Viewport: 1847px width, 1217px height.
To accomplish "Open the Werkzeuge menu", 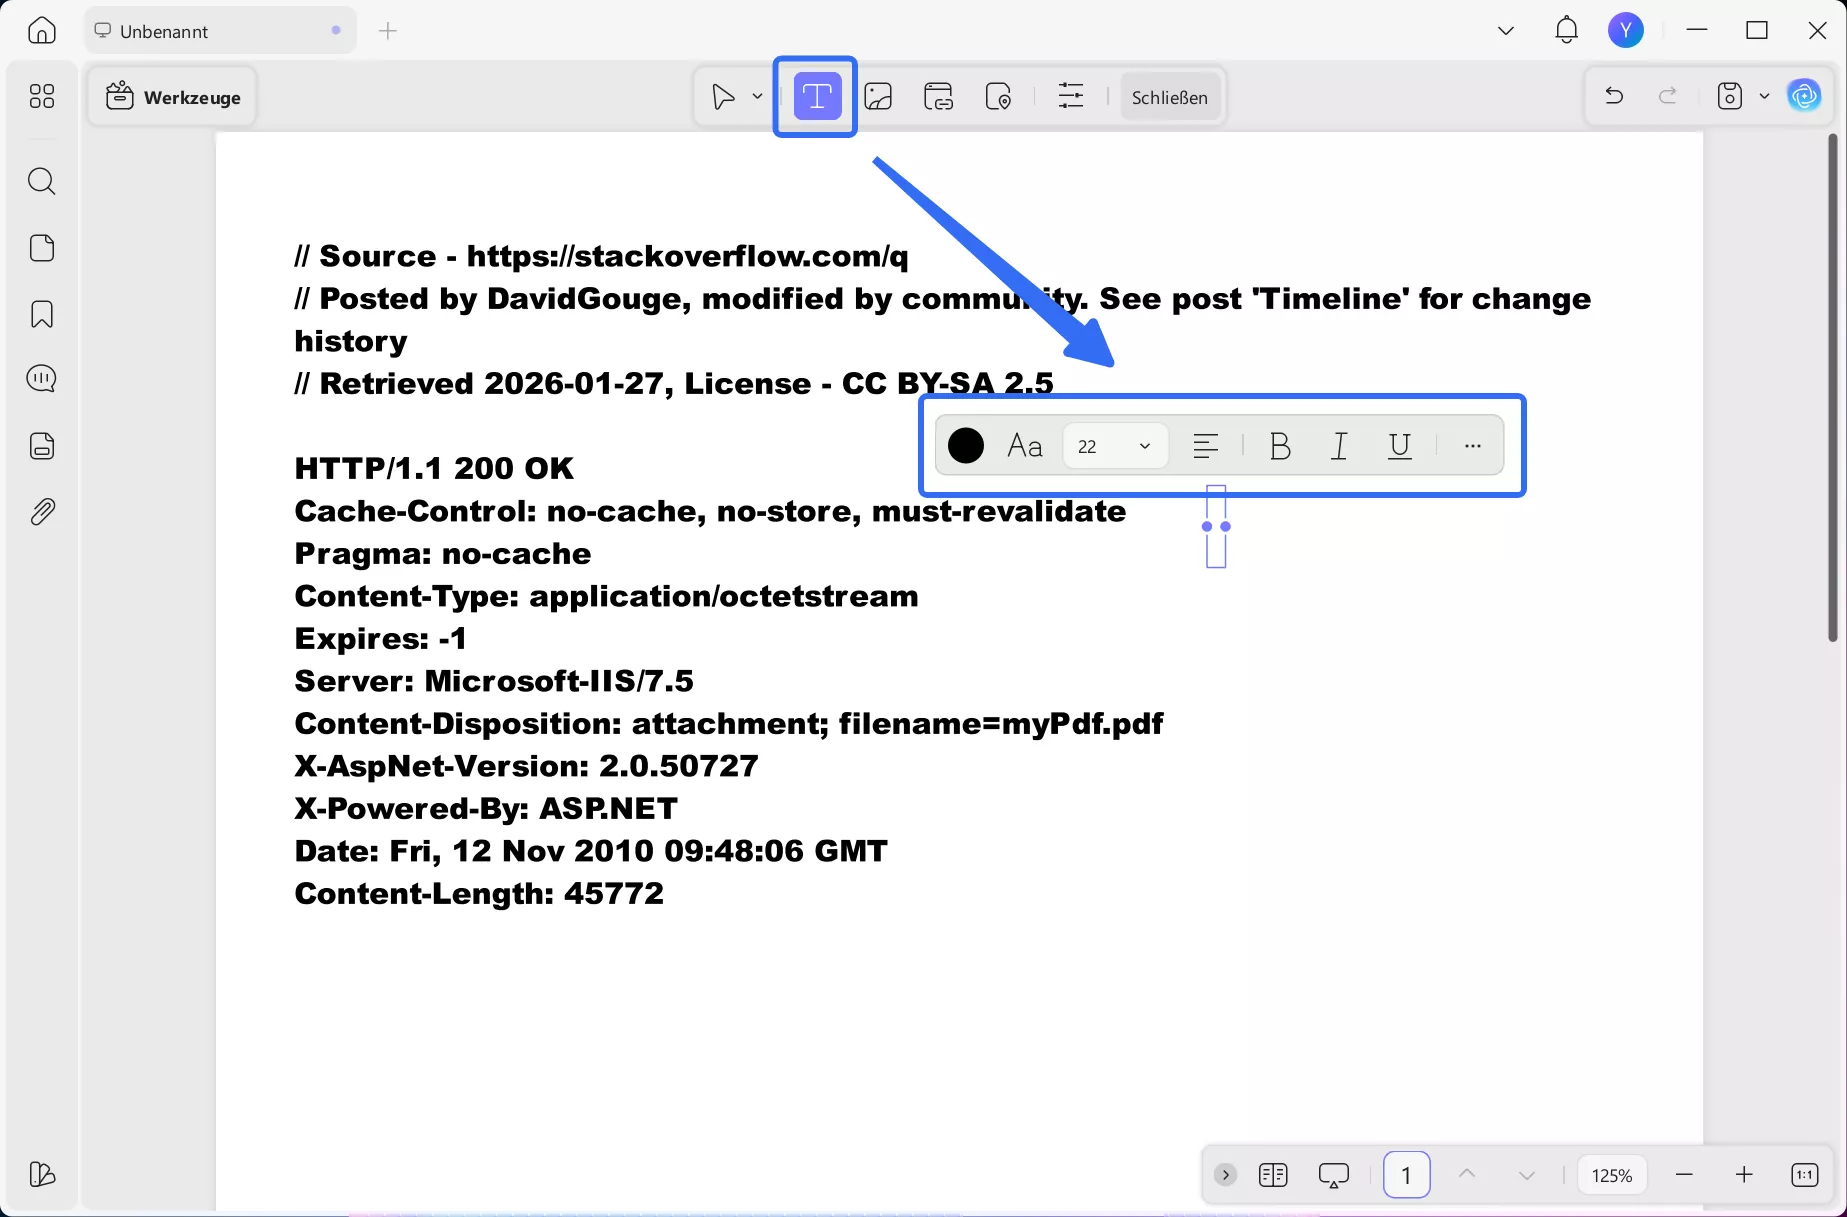I will tap(172, 96).
